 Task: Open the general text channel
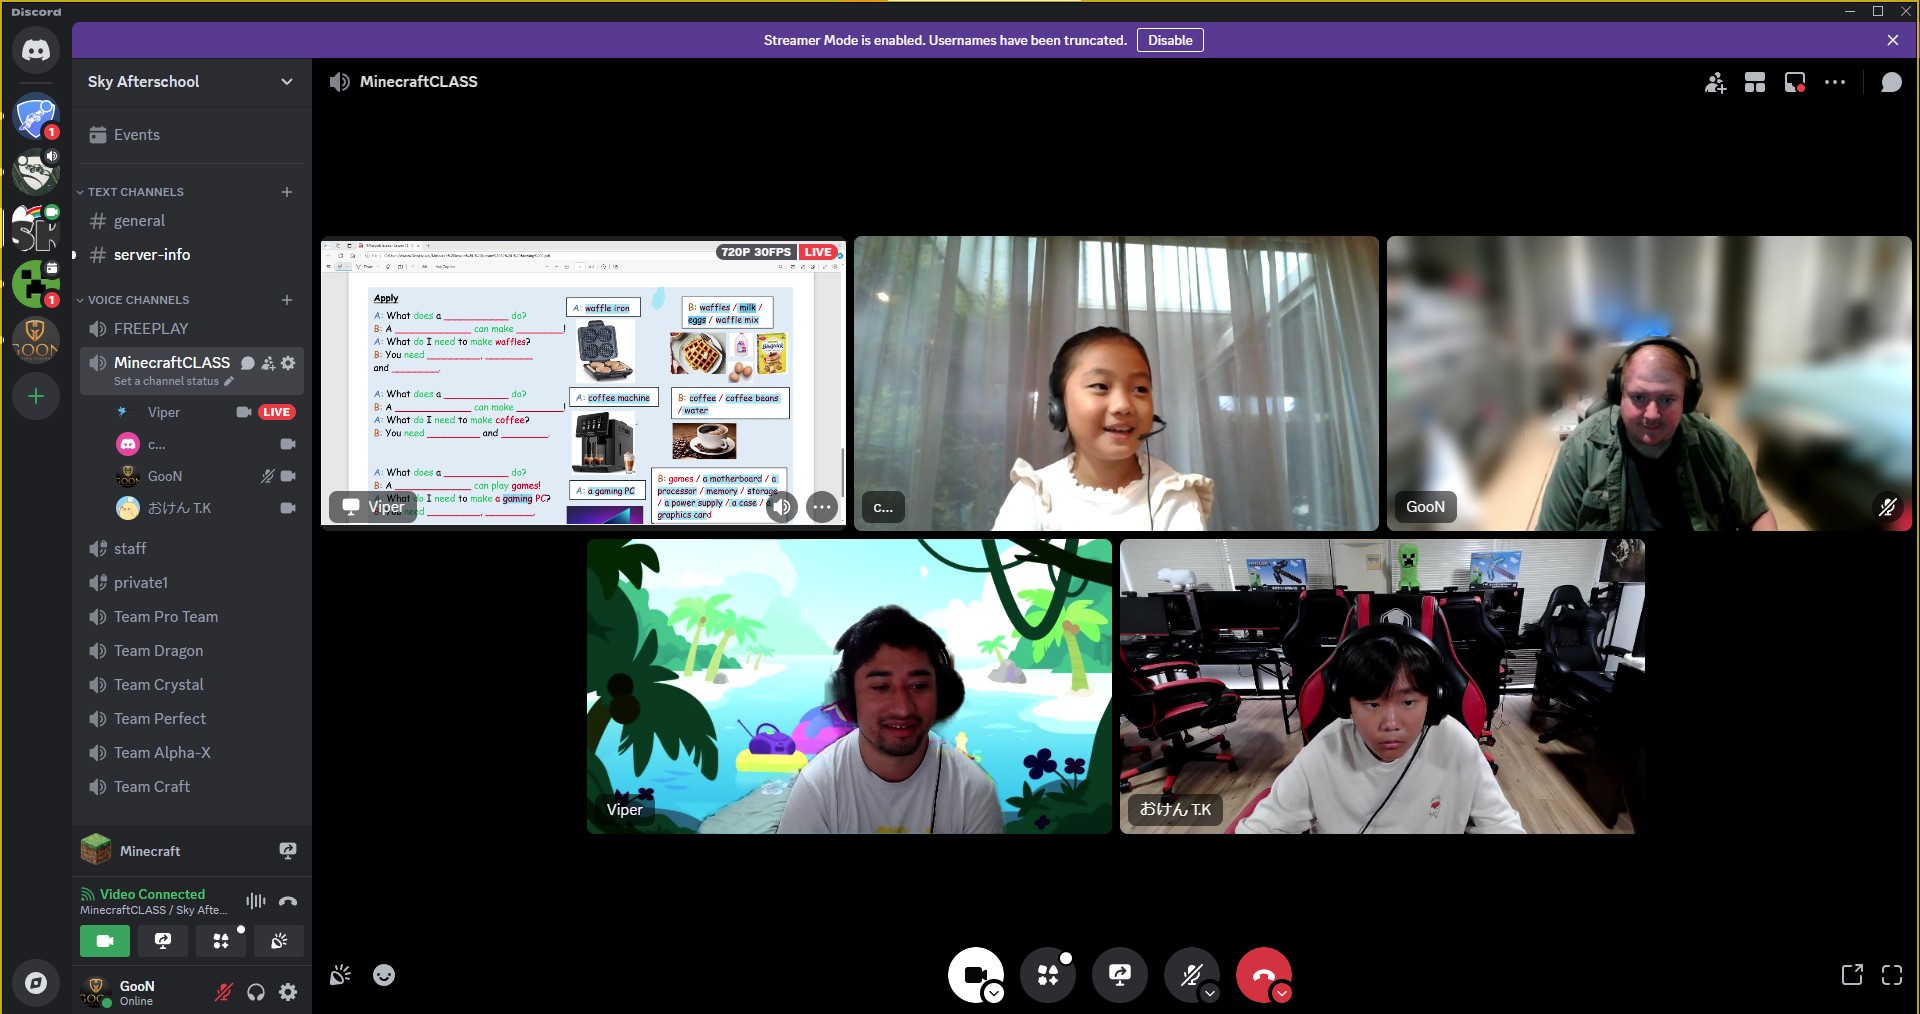pyautogui.click(x=191, y=221)
